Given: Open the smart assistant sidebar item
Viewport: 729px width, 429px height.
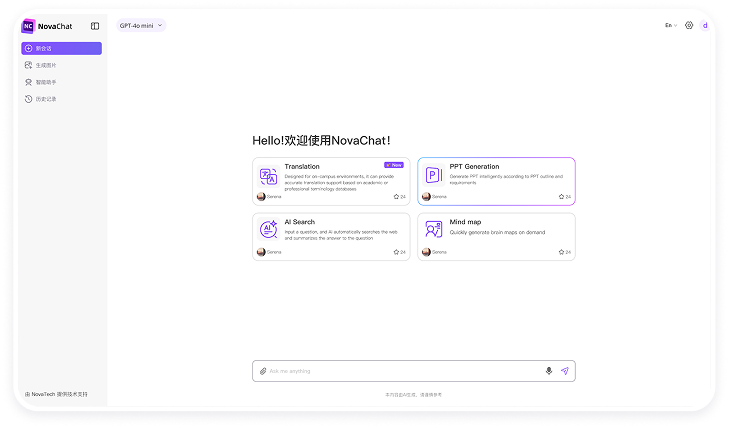Looking at the screenshot, I should 61,82.
